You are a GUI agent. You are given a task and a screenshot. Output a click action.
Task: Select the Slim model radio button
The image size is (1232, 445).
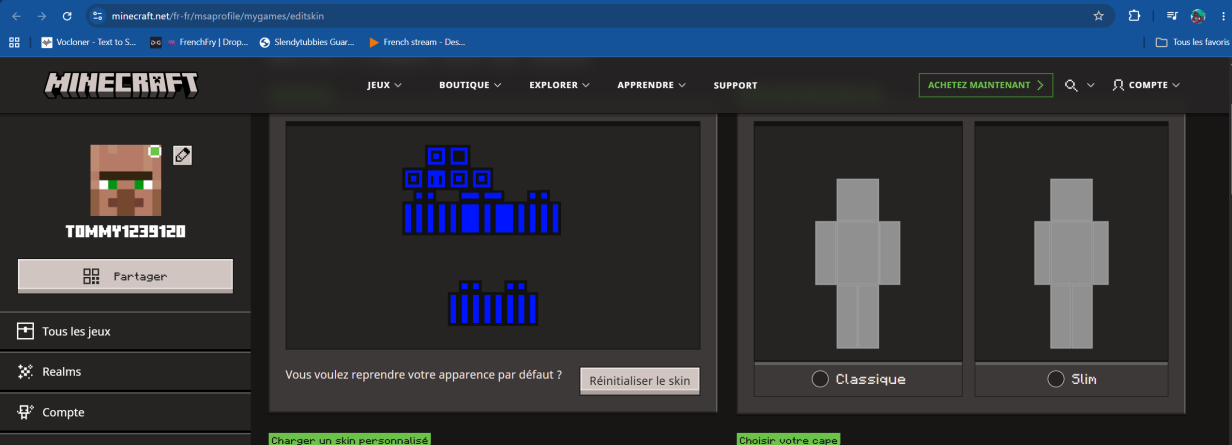1055,379
